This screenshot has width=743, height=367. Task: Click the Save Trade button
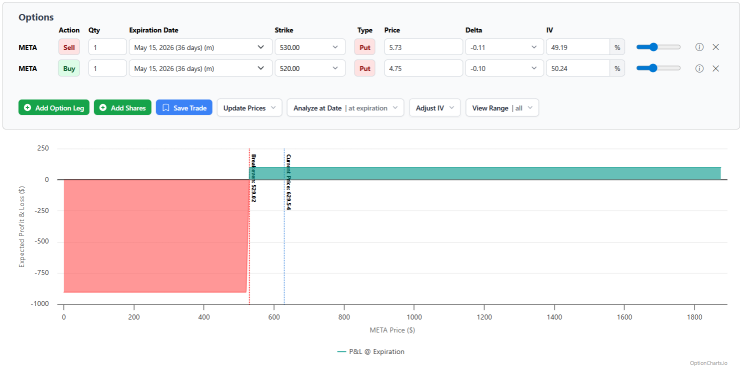[x=184, y=107]
